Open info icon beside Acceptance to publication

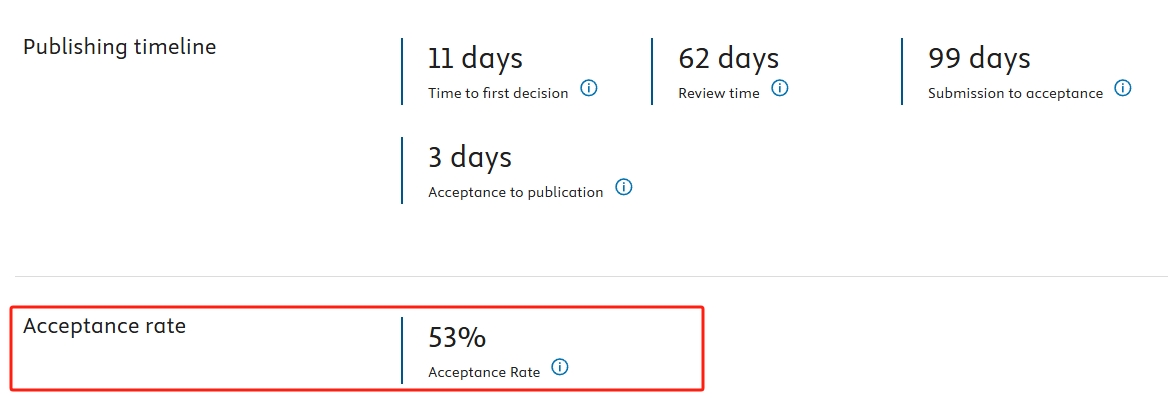(624, 187)
